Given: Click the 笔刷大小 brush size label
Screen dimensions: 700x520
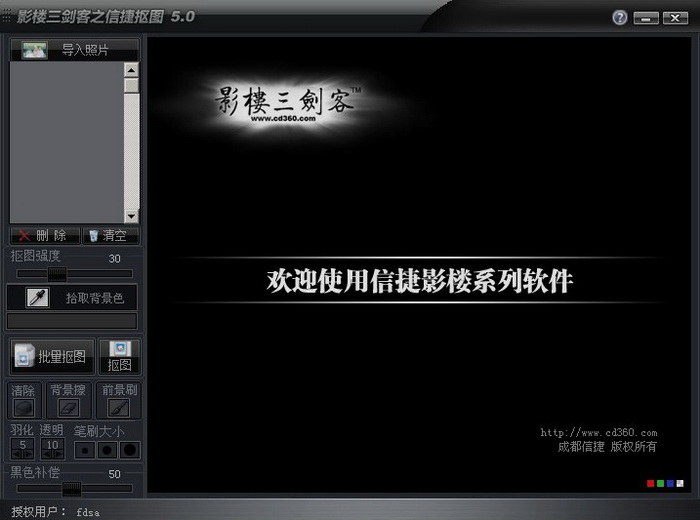Looking at the screenshot, I should [99, 431].
